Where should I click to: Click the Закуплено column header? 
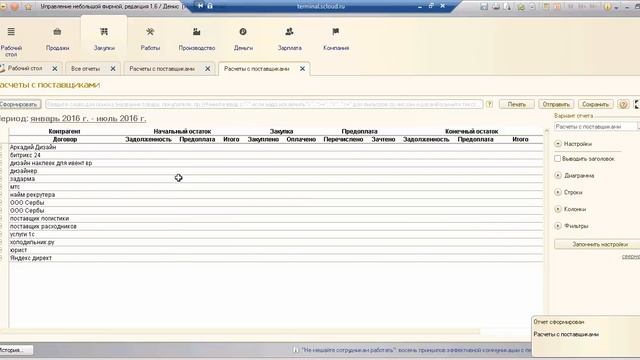tap(263, 139)
